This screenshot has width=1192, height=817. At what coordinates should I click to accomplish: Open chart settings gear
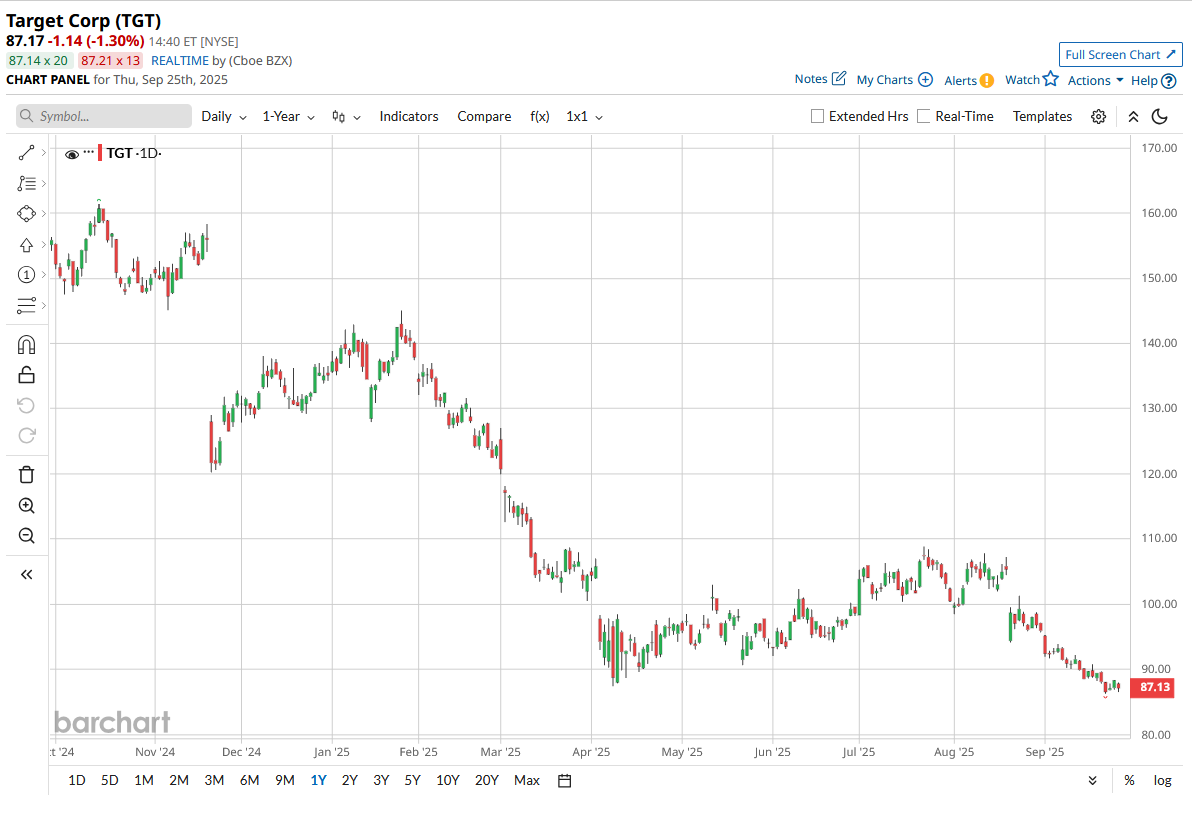(x=1098, y=117)
